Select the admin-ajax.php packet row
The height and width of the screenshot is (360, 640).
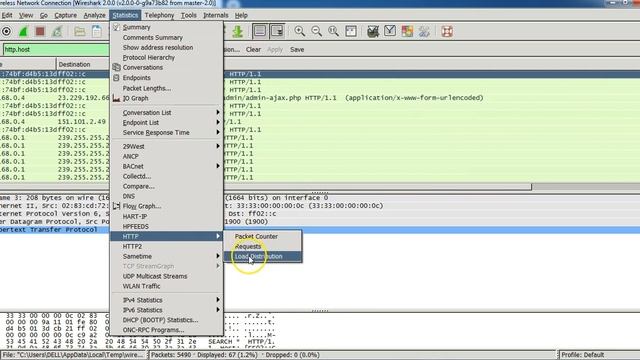tap(320, 98)
